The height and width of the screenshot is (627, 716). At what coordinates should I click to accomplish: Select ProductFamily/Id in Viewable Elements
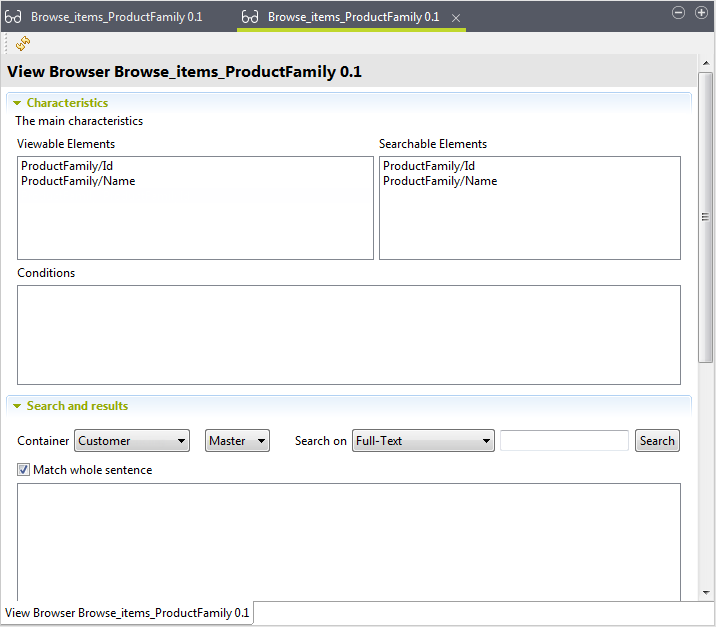(x=60, y=166)
